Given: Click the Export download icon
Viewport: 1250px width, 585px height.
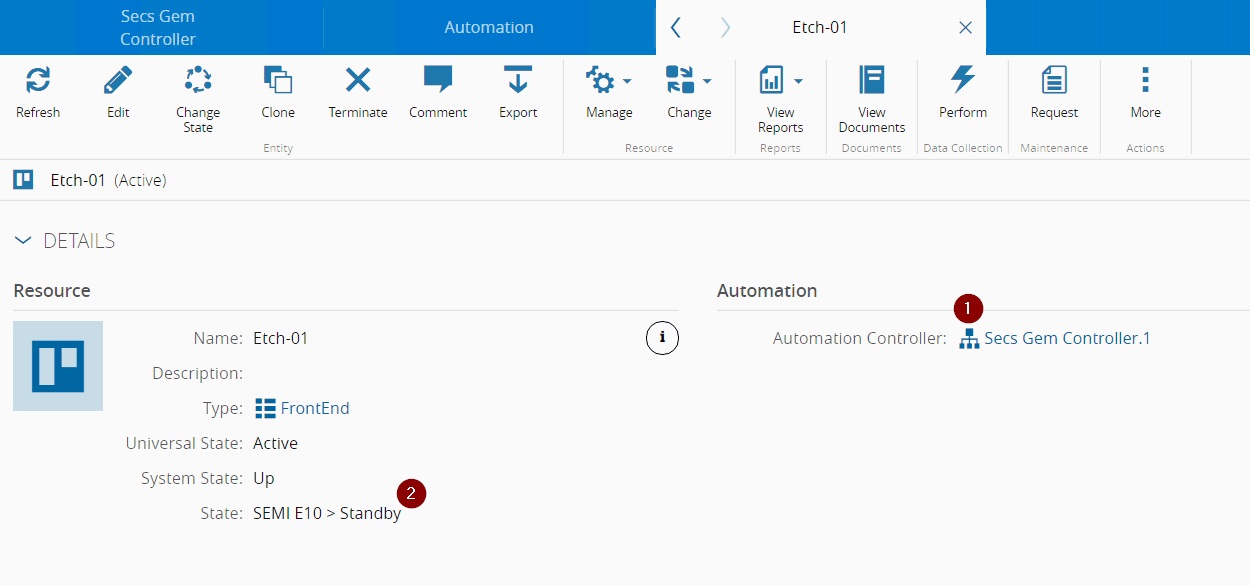Looking at the screenshot, I should [x=518, y=81].
